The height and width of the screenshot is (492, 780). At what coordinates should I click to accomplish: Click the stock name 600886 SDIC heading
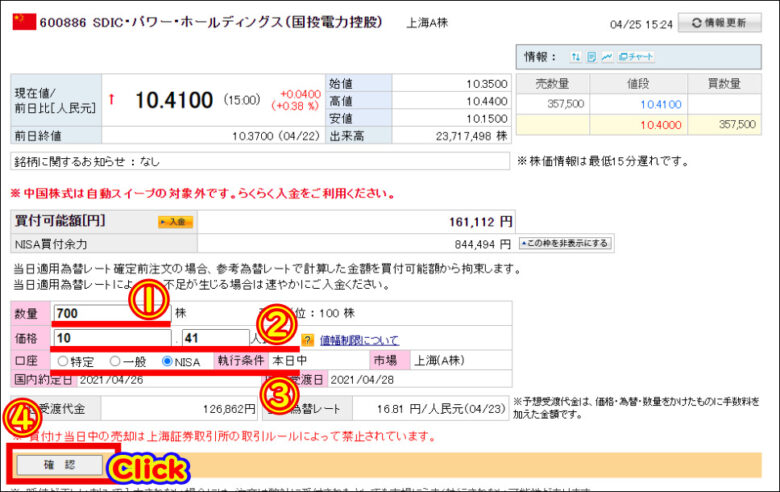(211, 22)
